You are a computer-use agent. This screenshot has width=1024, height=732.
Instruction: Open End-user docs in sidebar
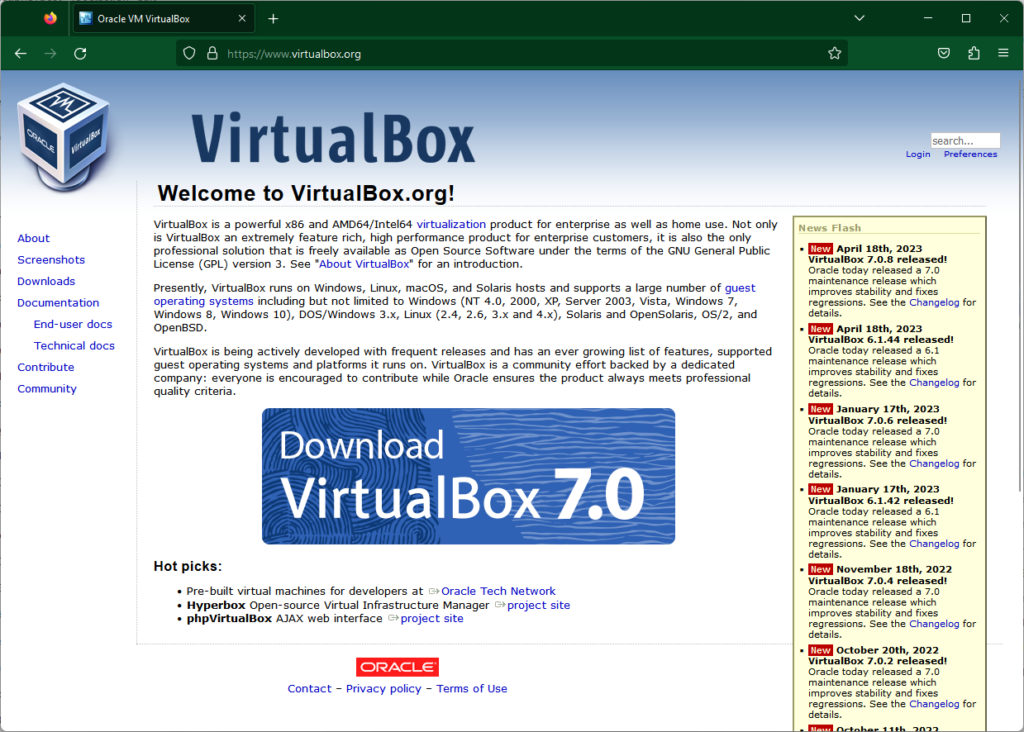tap(73, 325)
